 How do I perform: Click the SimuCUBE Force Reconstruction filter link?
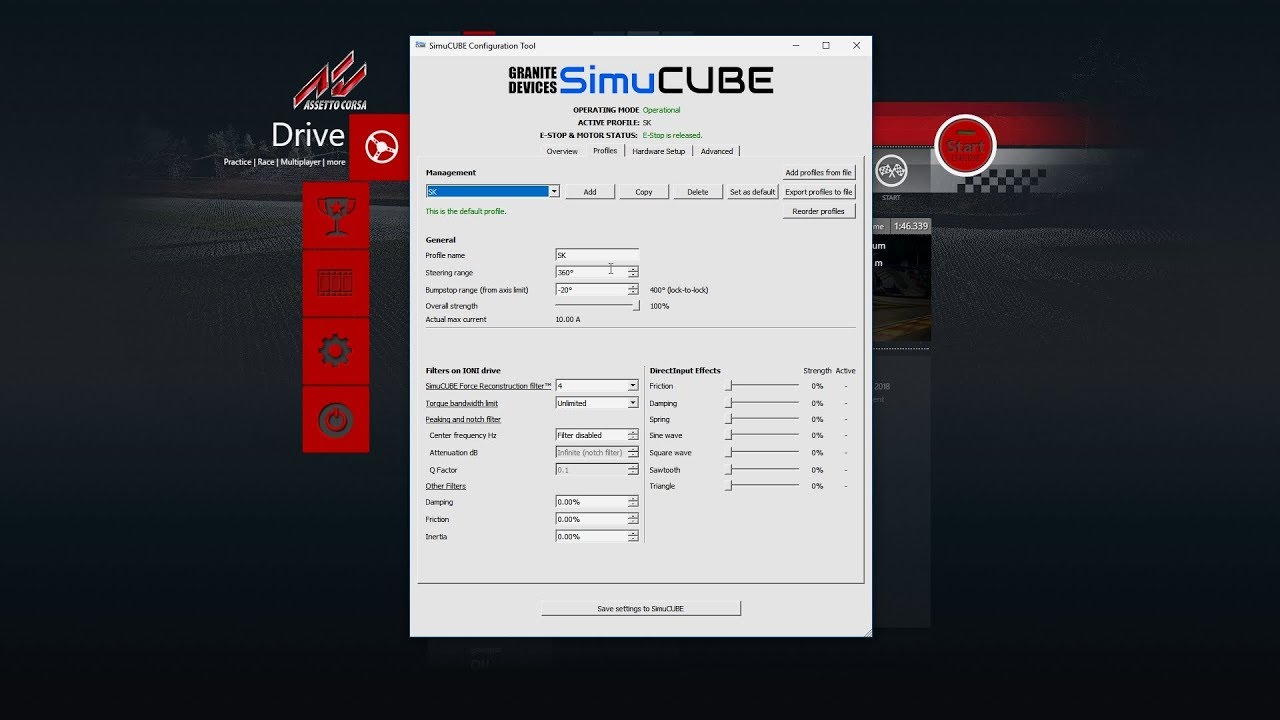pyautogui.click(x=488, y=386)
